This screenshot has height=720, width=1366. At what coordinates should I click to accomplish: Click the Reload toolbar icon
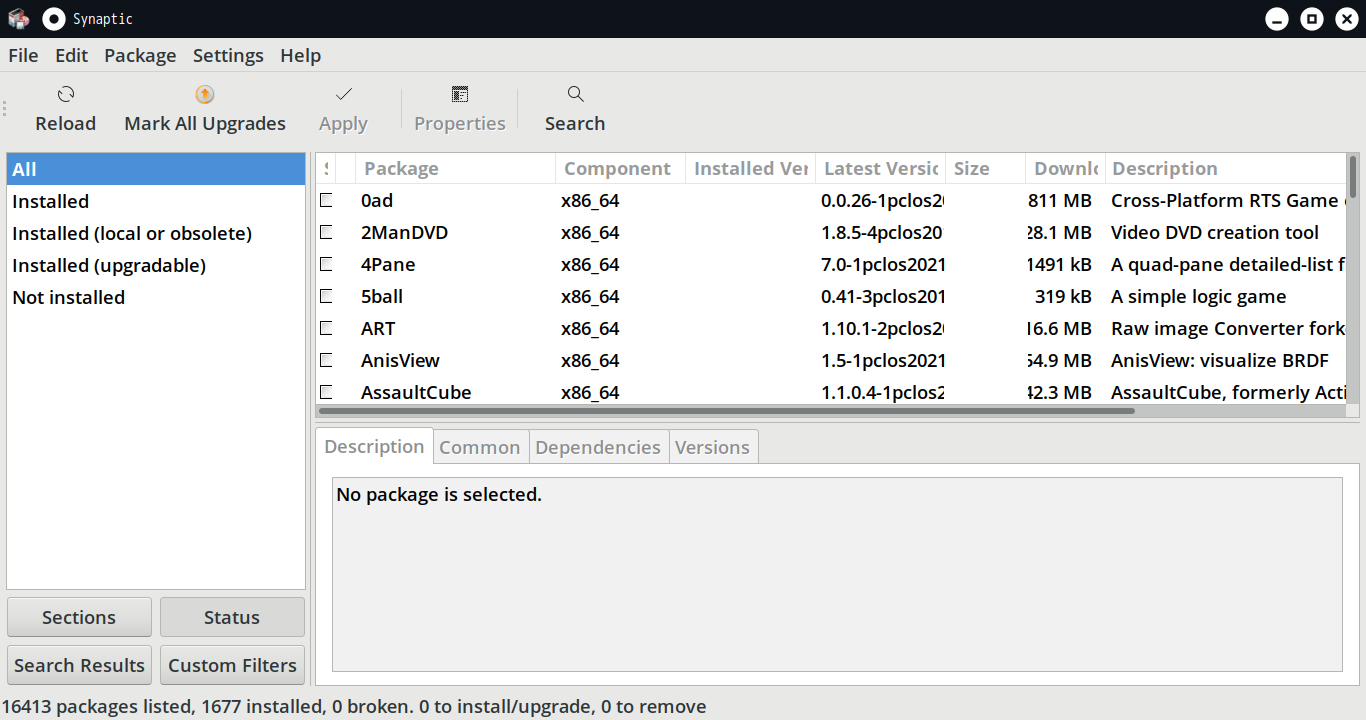point(66,94)
